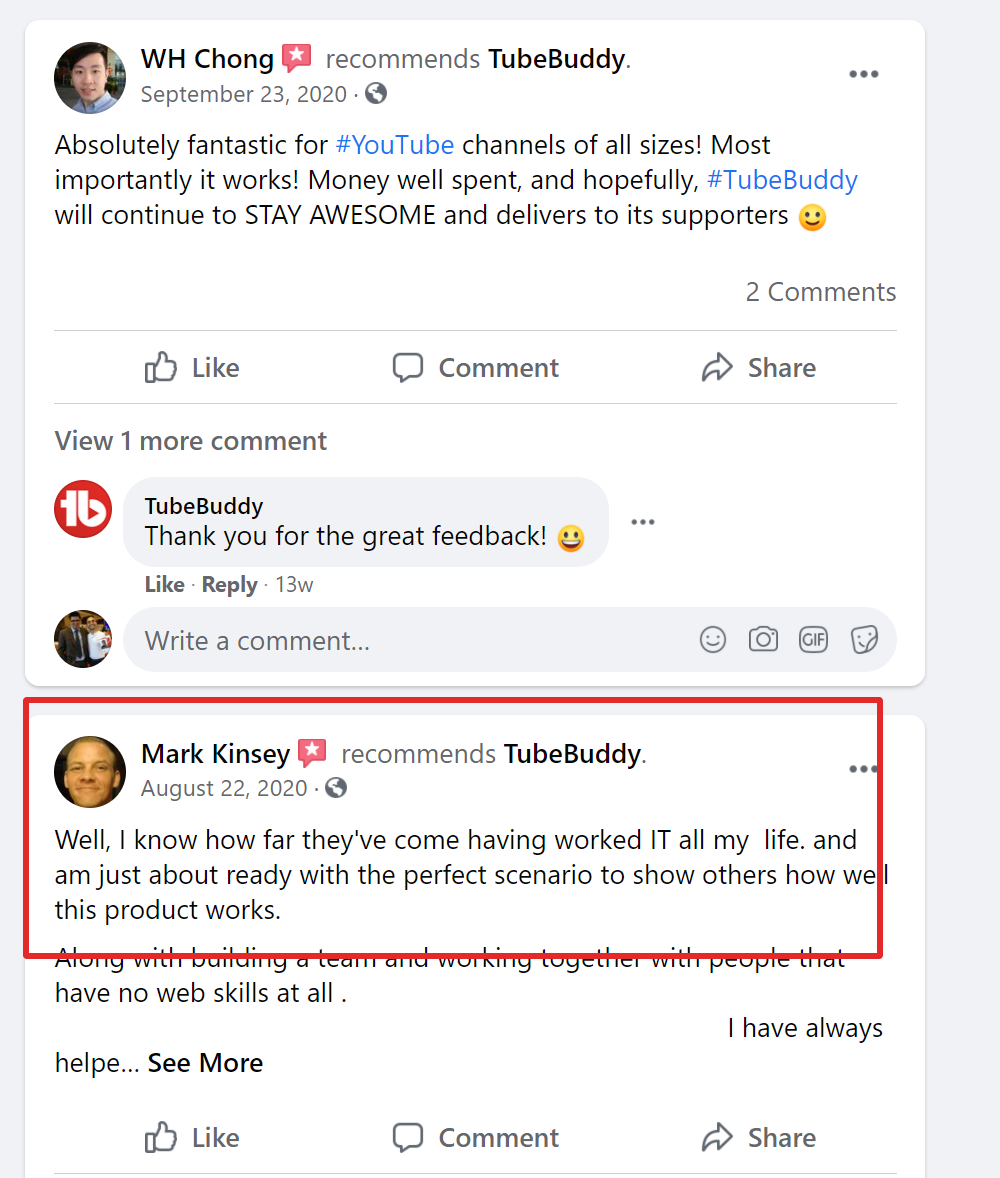Open options menu on WH Chong's post
This screenshot has width=1000, height=1178.
[x=864, y=73]
